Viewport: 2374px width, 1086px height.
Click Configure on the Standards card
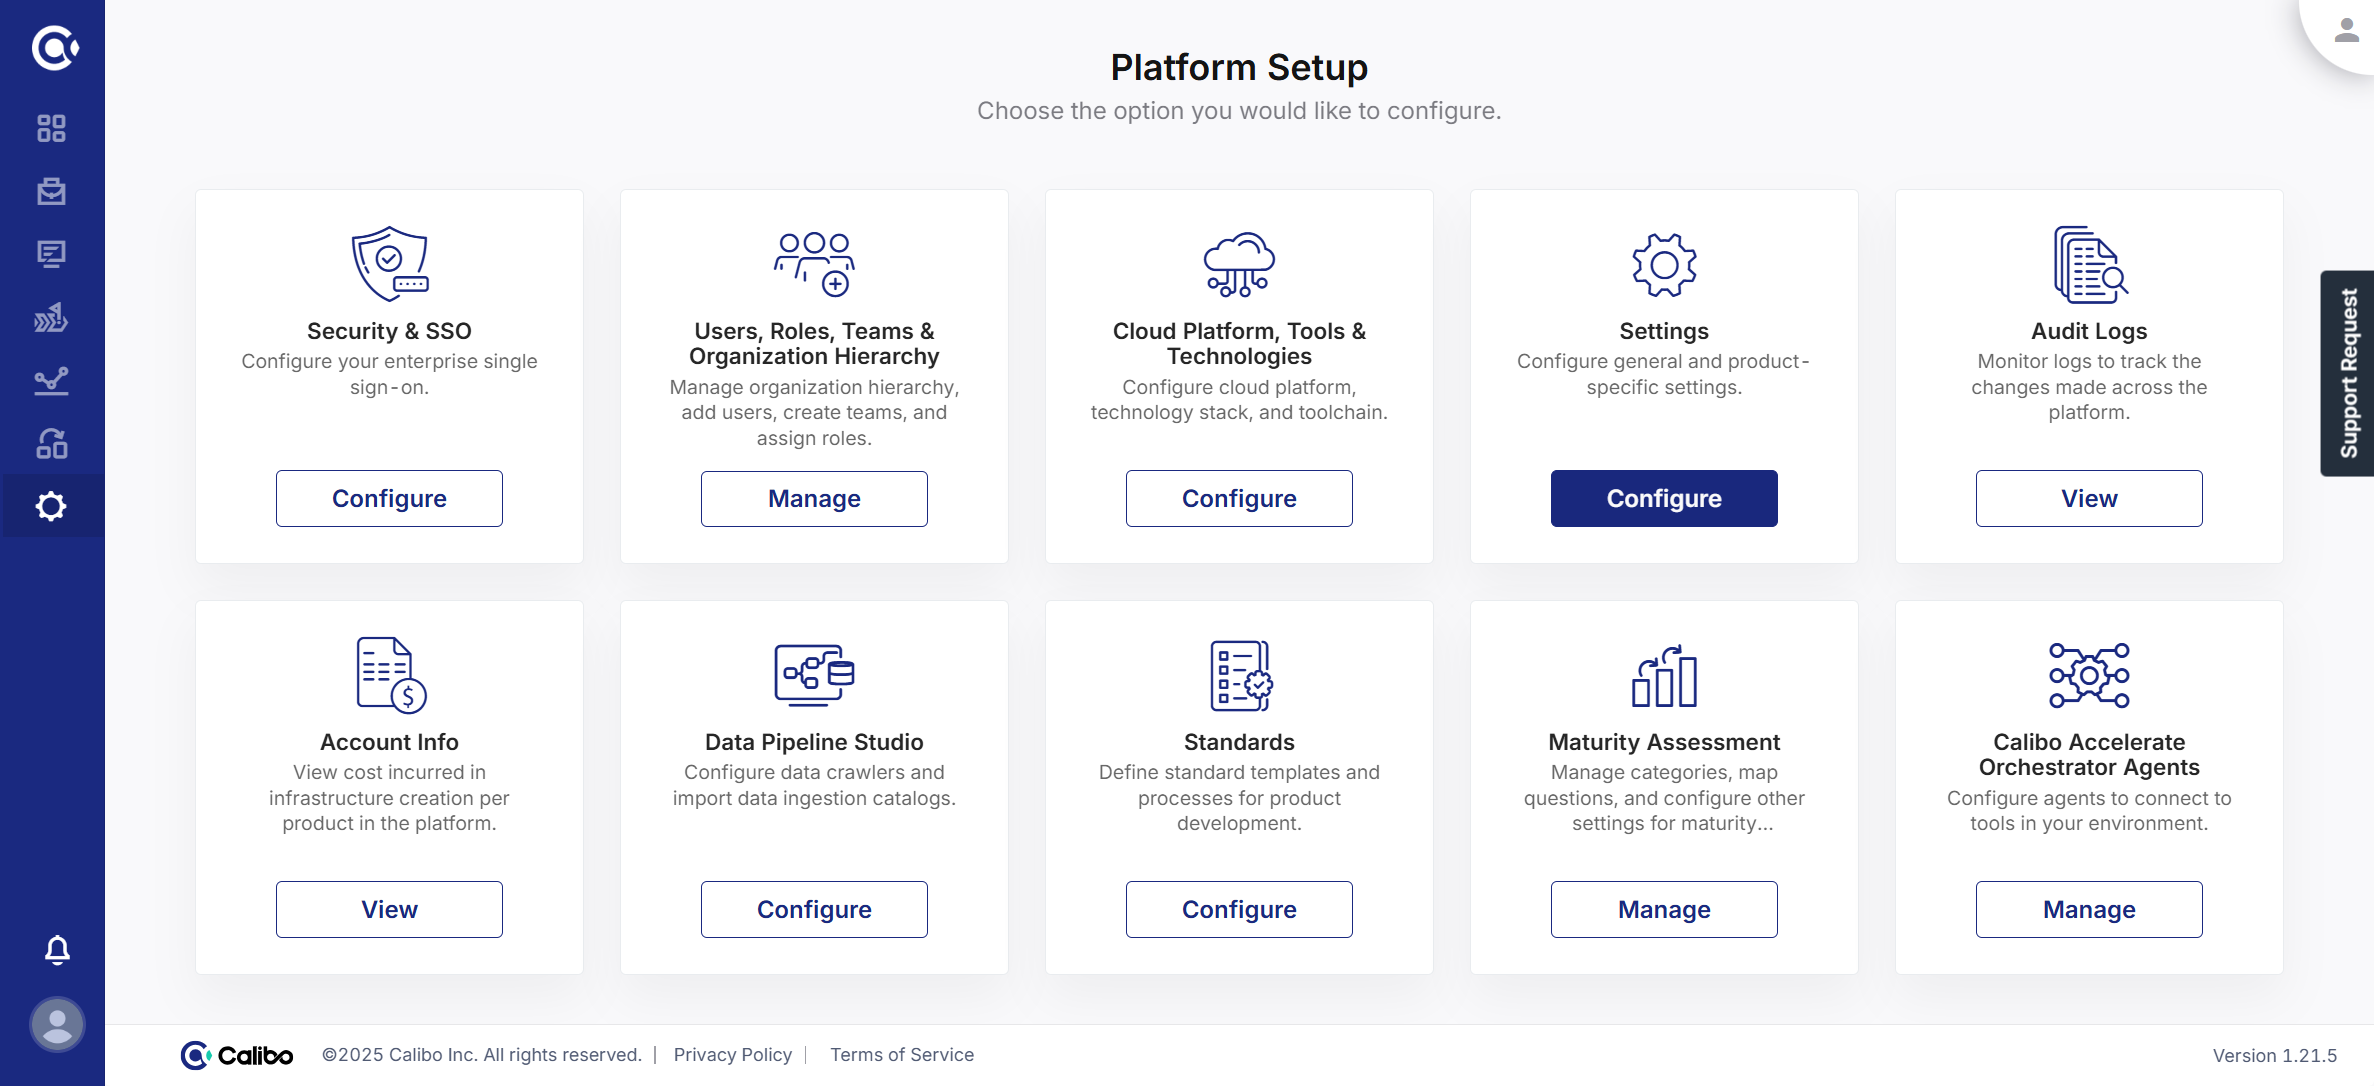(1239, 909)
